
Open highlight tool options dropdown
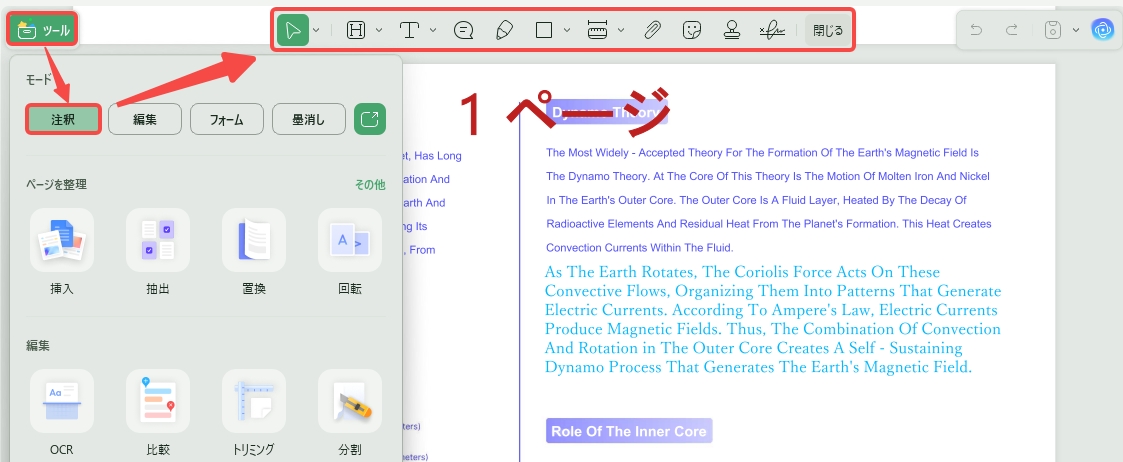point(379,30)
